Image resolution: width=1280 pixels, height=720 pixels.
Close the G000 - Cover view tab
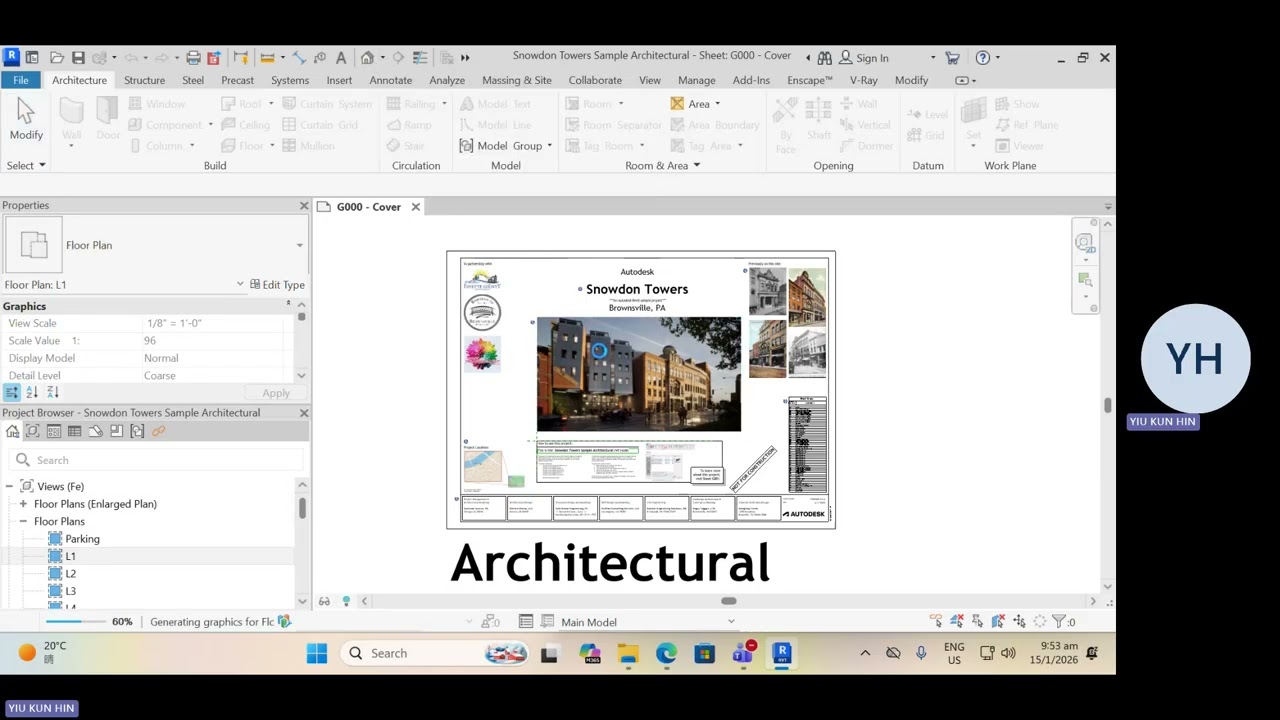click(415, 207)
